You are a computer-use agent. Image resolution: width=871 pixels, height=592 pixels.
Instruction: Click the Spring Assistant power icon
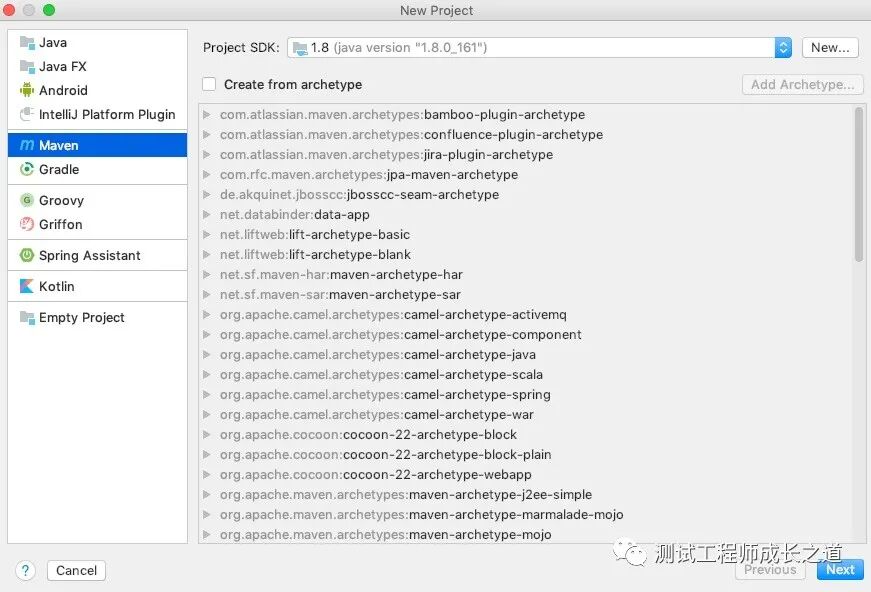click(x=27, y=255)
